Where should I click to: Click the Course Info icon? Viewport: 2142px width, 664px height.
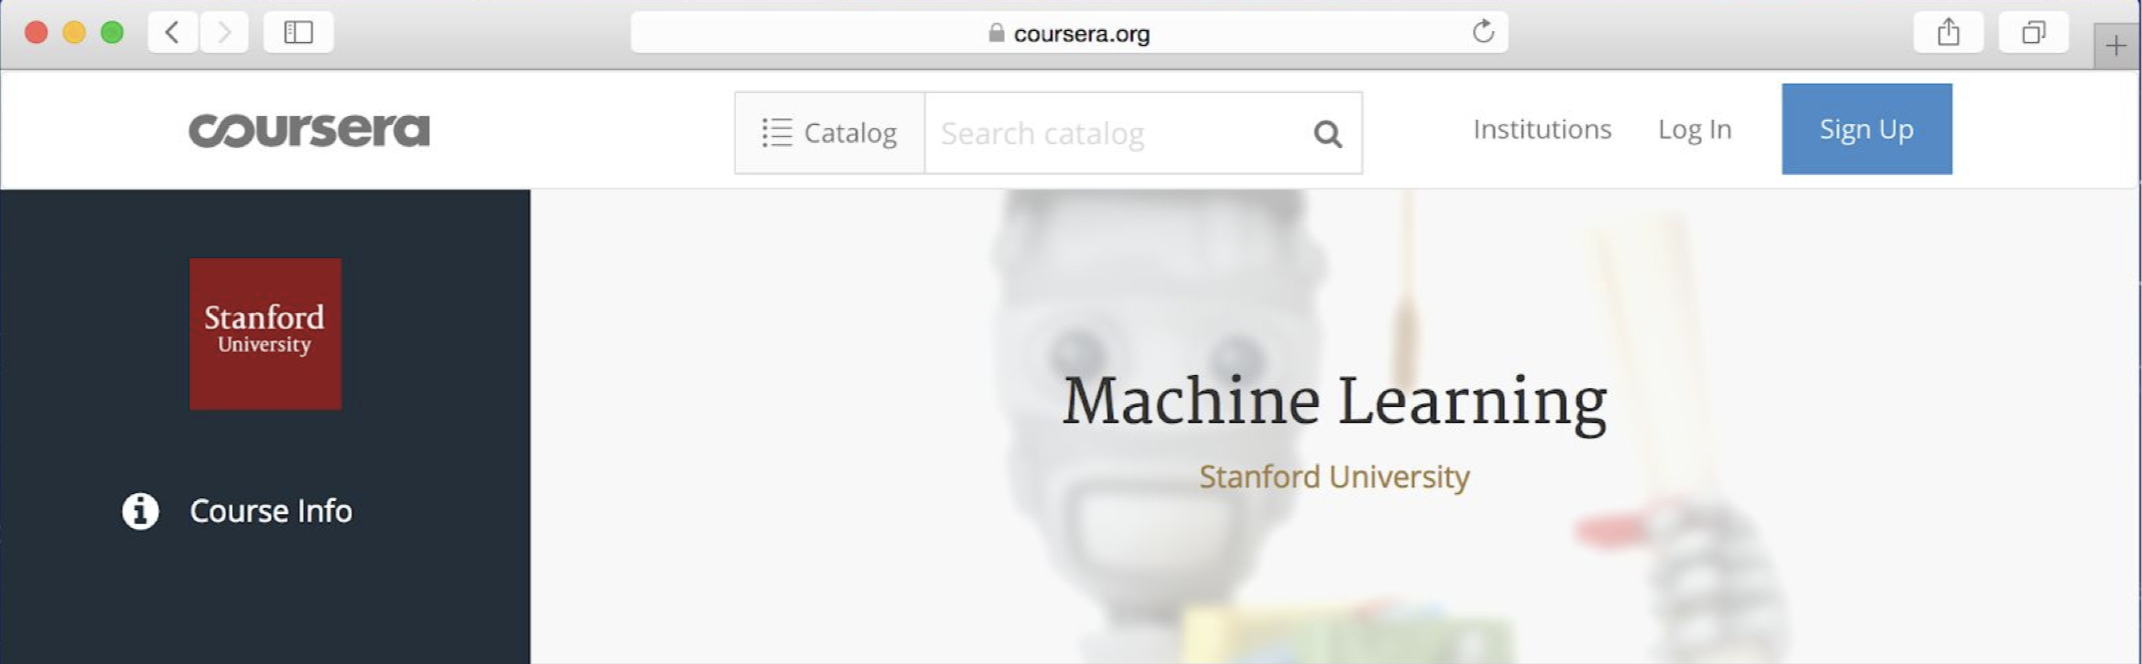140,511
